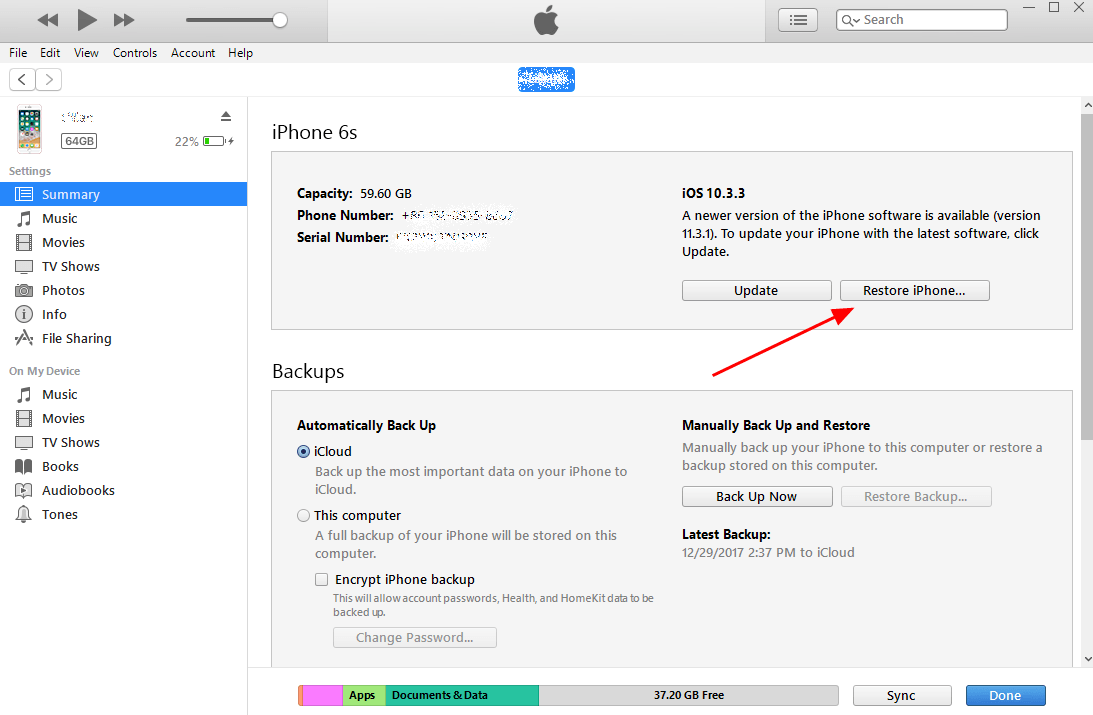Open Audiobooks under On My Device

click(x=123, y=491)
